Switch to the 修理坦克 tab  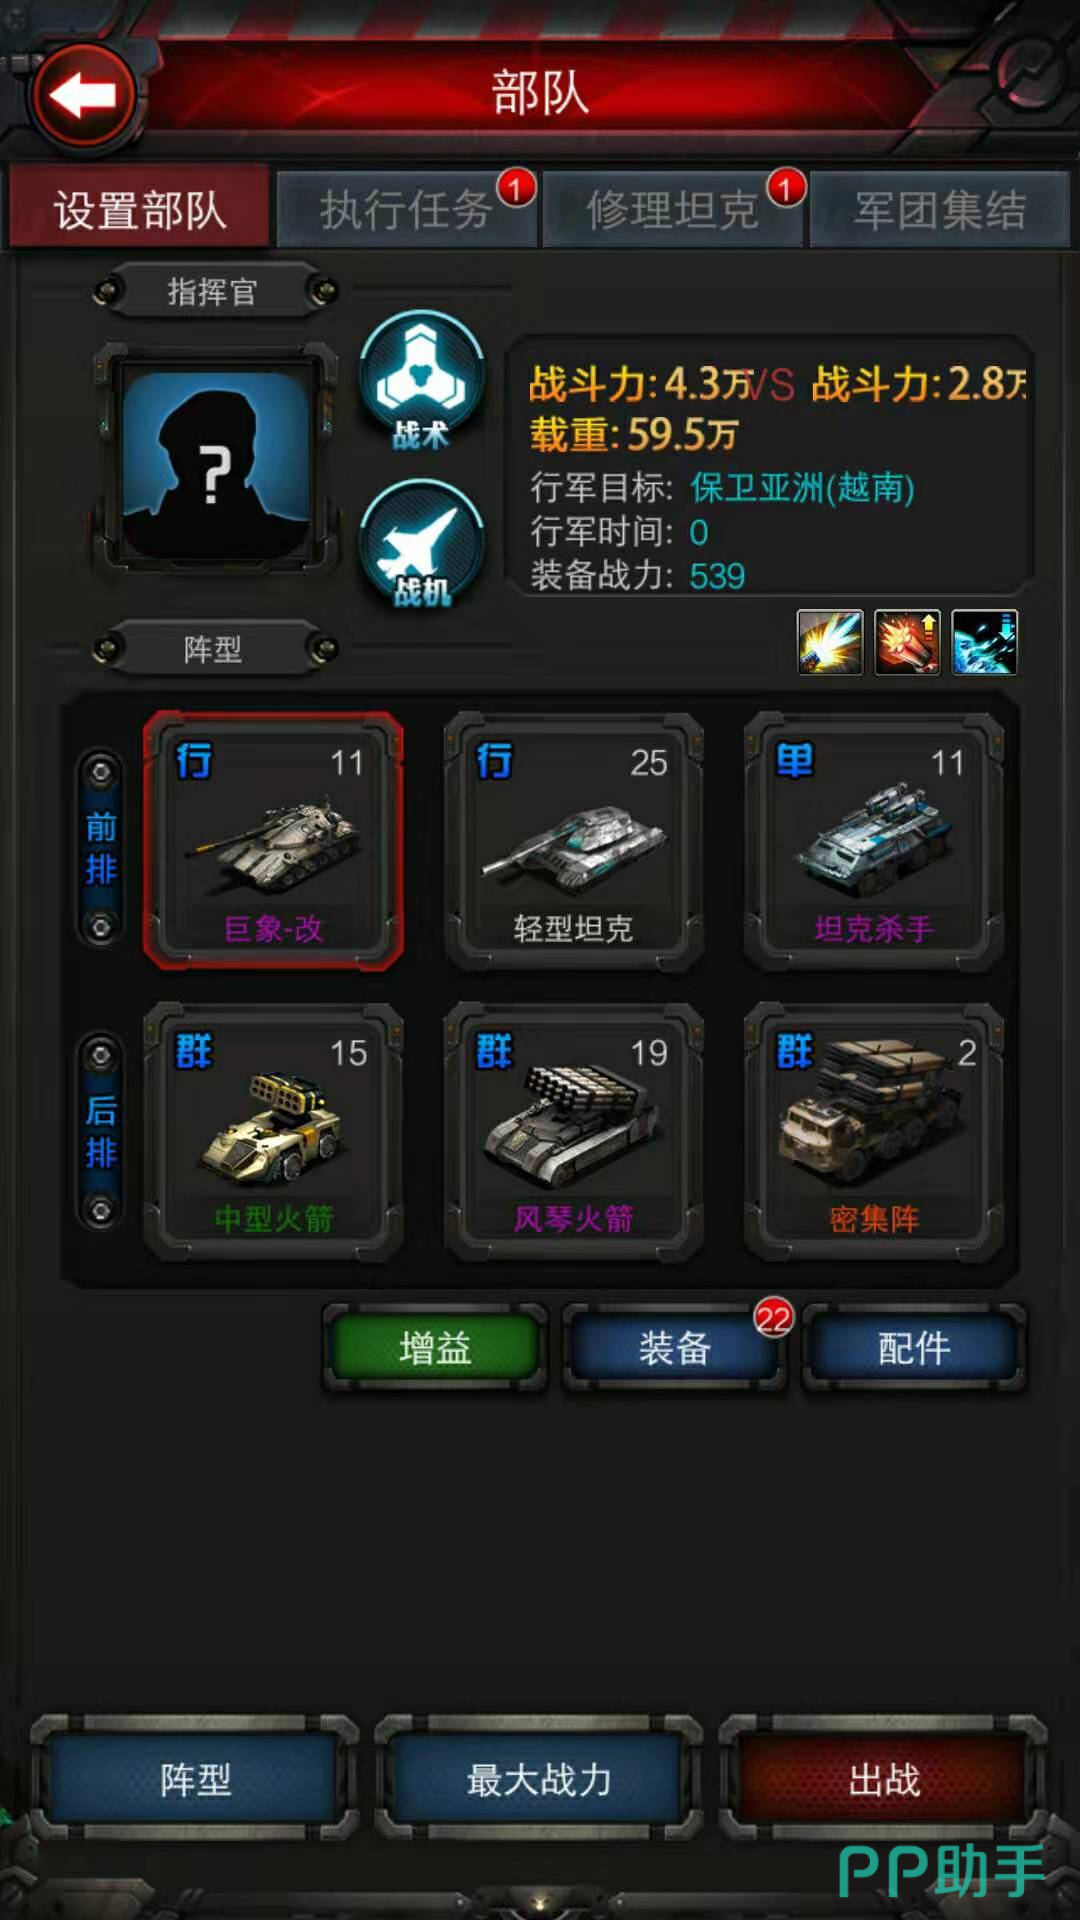click(x=673, y=210)
